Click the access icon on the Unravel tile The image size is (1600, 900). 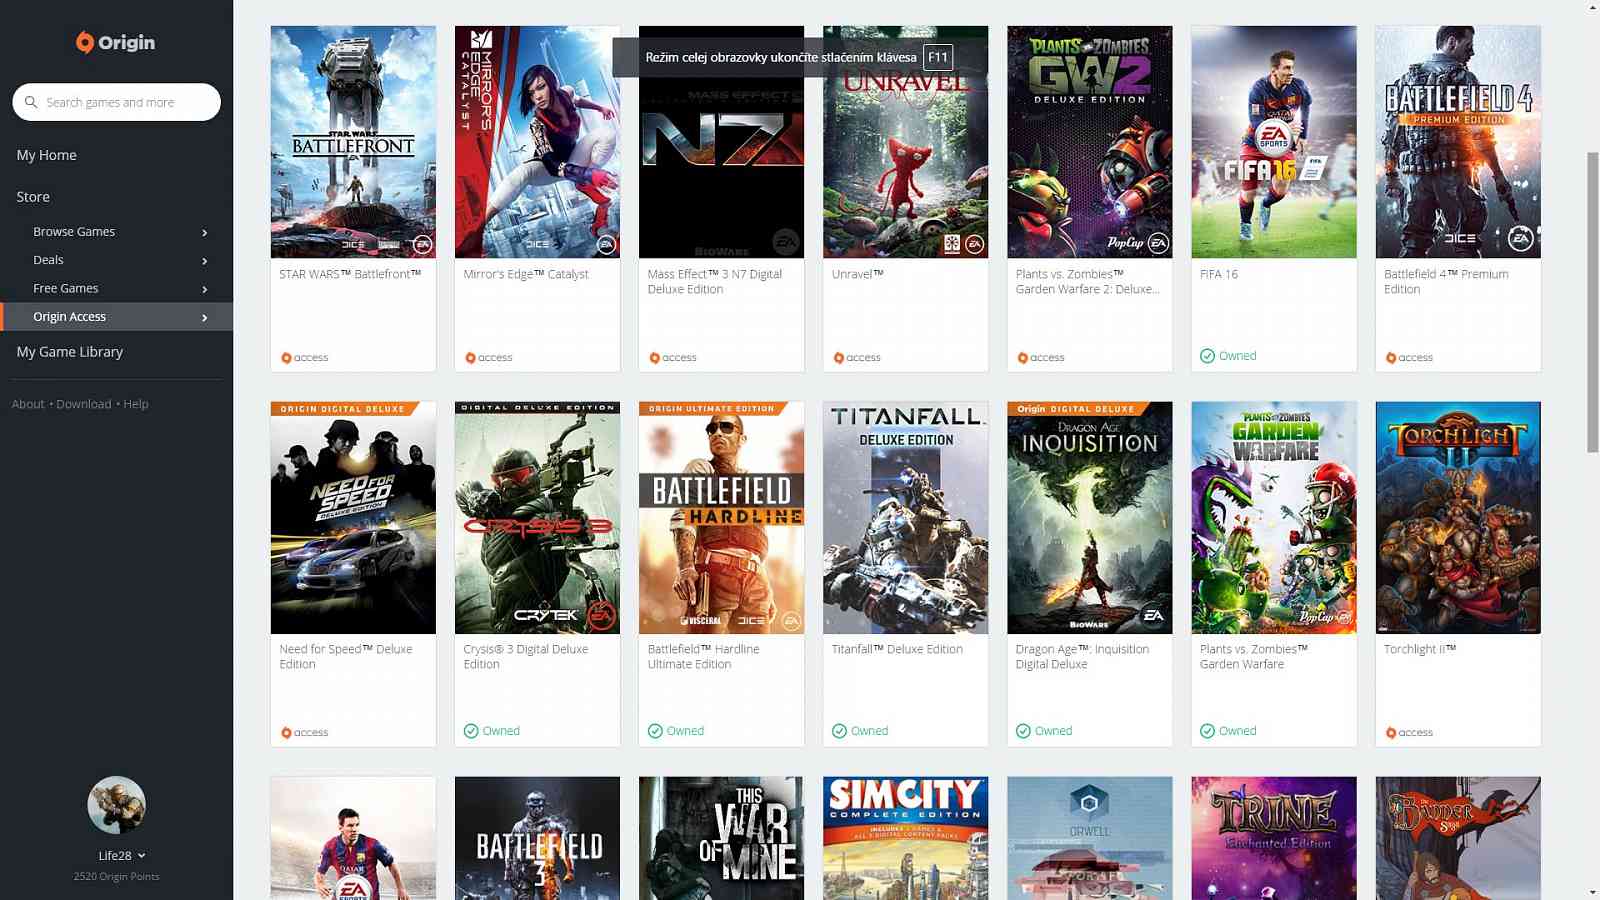click(839, 357)
